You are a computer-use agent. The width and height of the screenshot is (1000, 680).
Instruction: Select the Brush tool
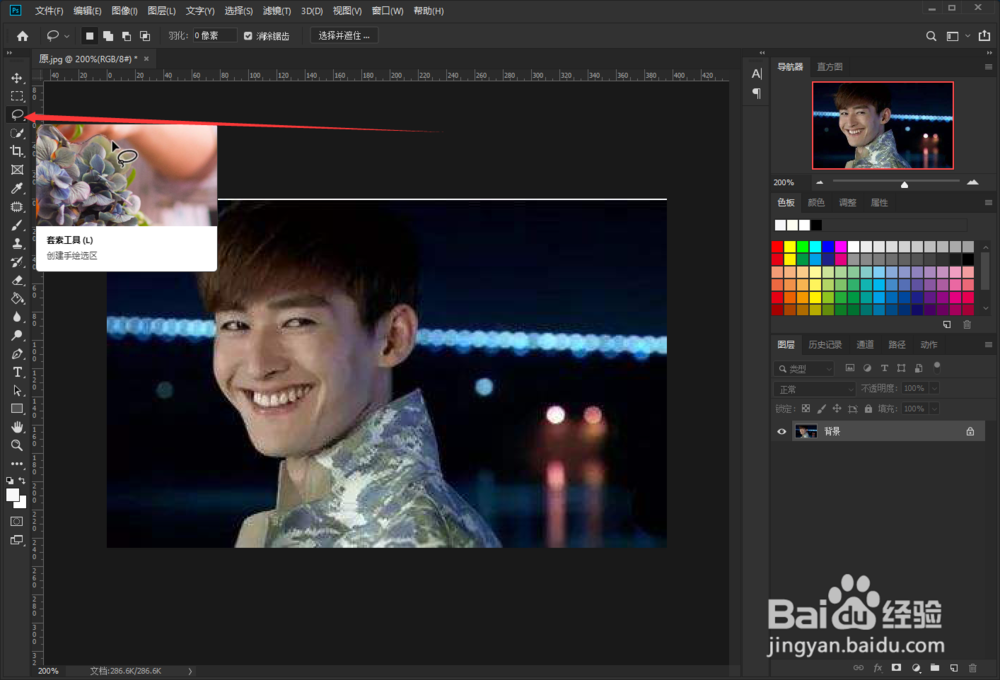click(x=17, y=225)
